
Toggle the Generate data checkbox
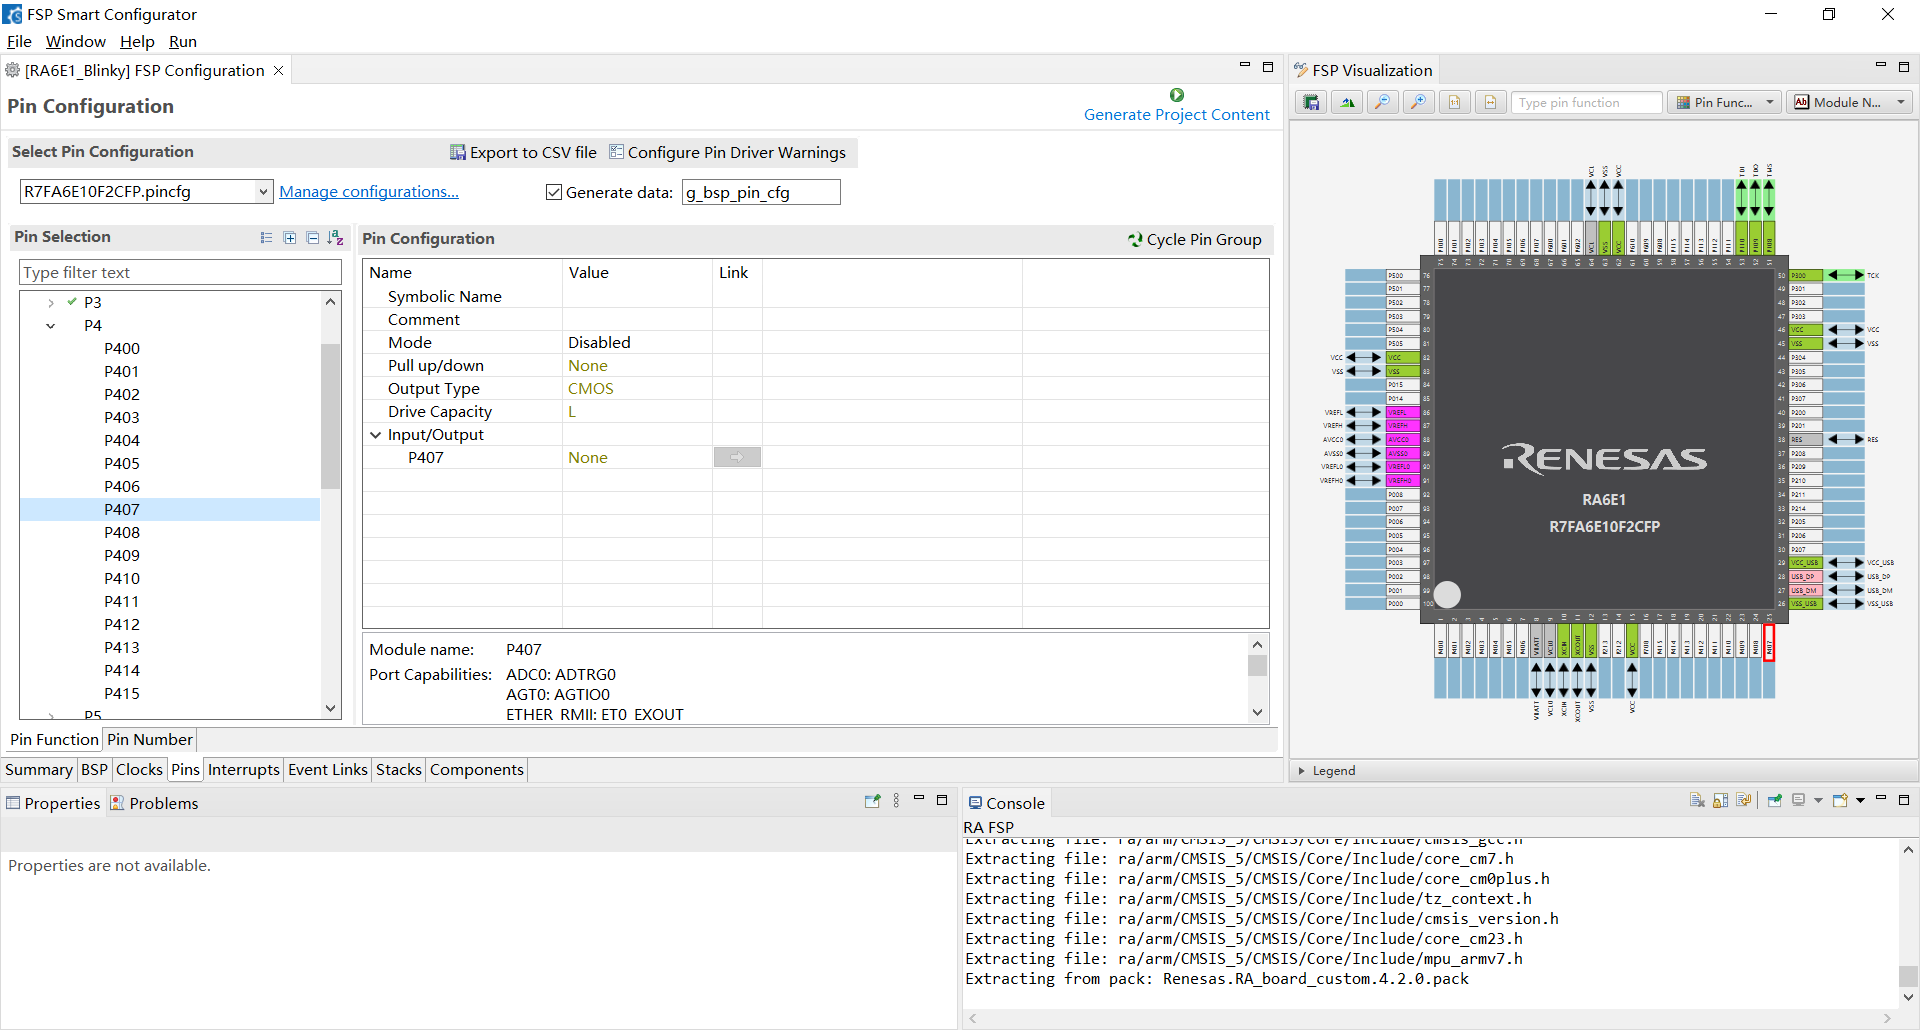[554, 192]
